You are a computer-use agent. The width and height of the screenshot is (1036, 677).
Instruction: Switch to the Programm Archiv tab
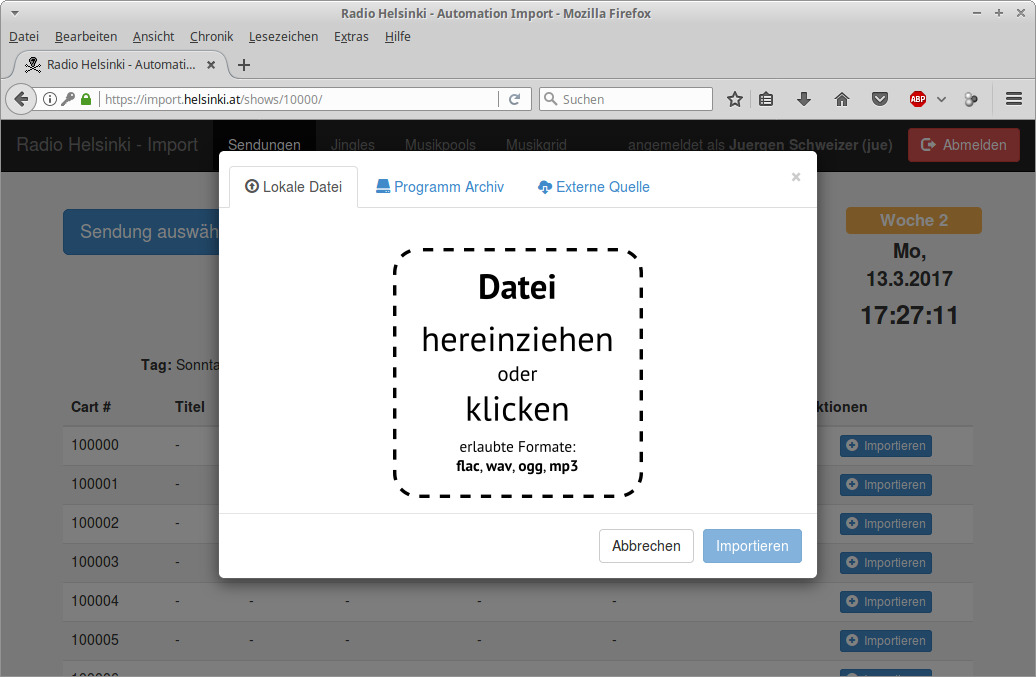[440, 187]
